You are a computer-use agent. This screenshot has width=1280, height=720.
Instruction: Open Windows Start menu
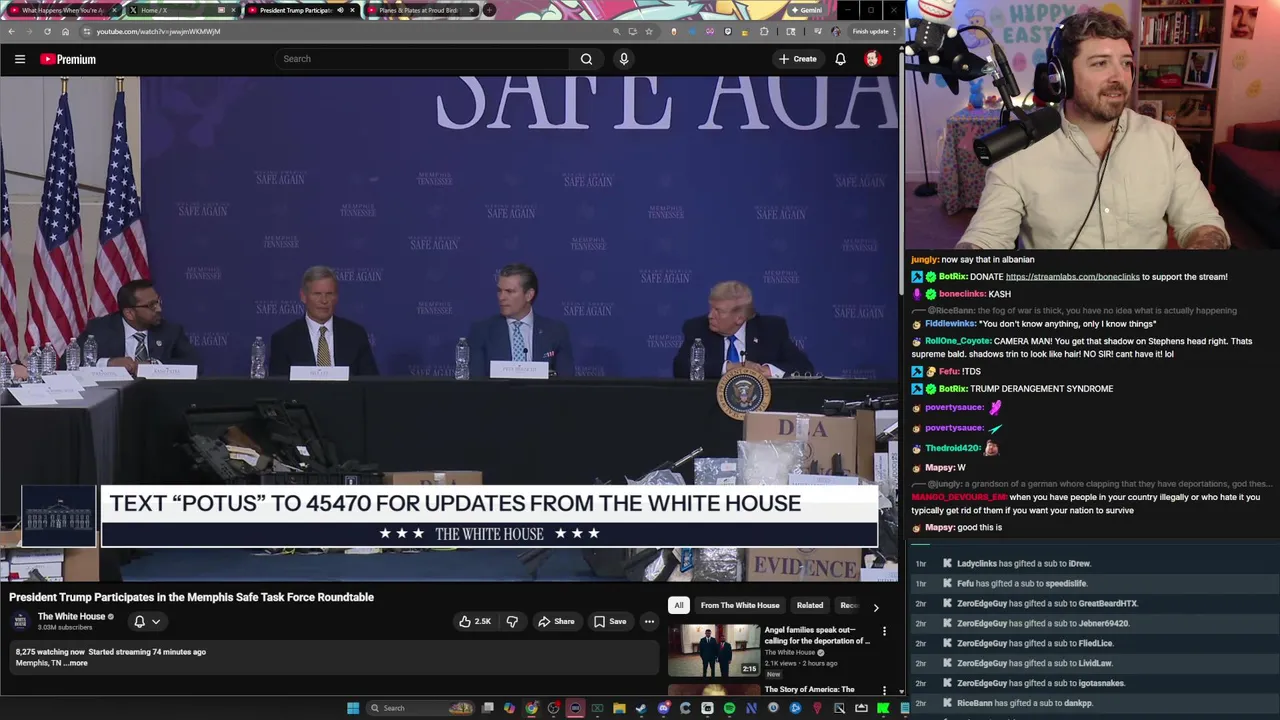353,708
